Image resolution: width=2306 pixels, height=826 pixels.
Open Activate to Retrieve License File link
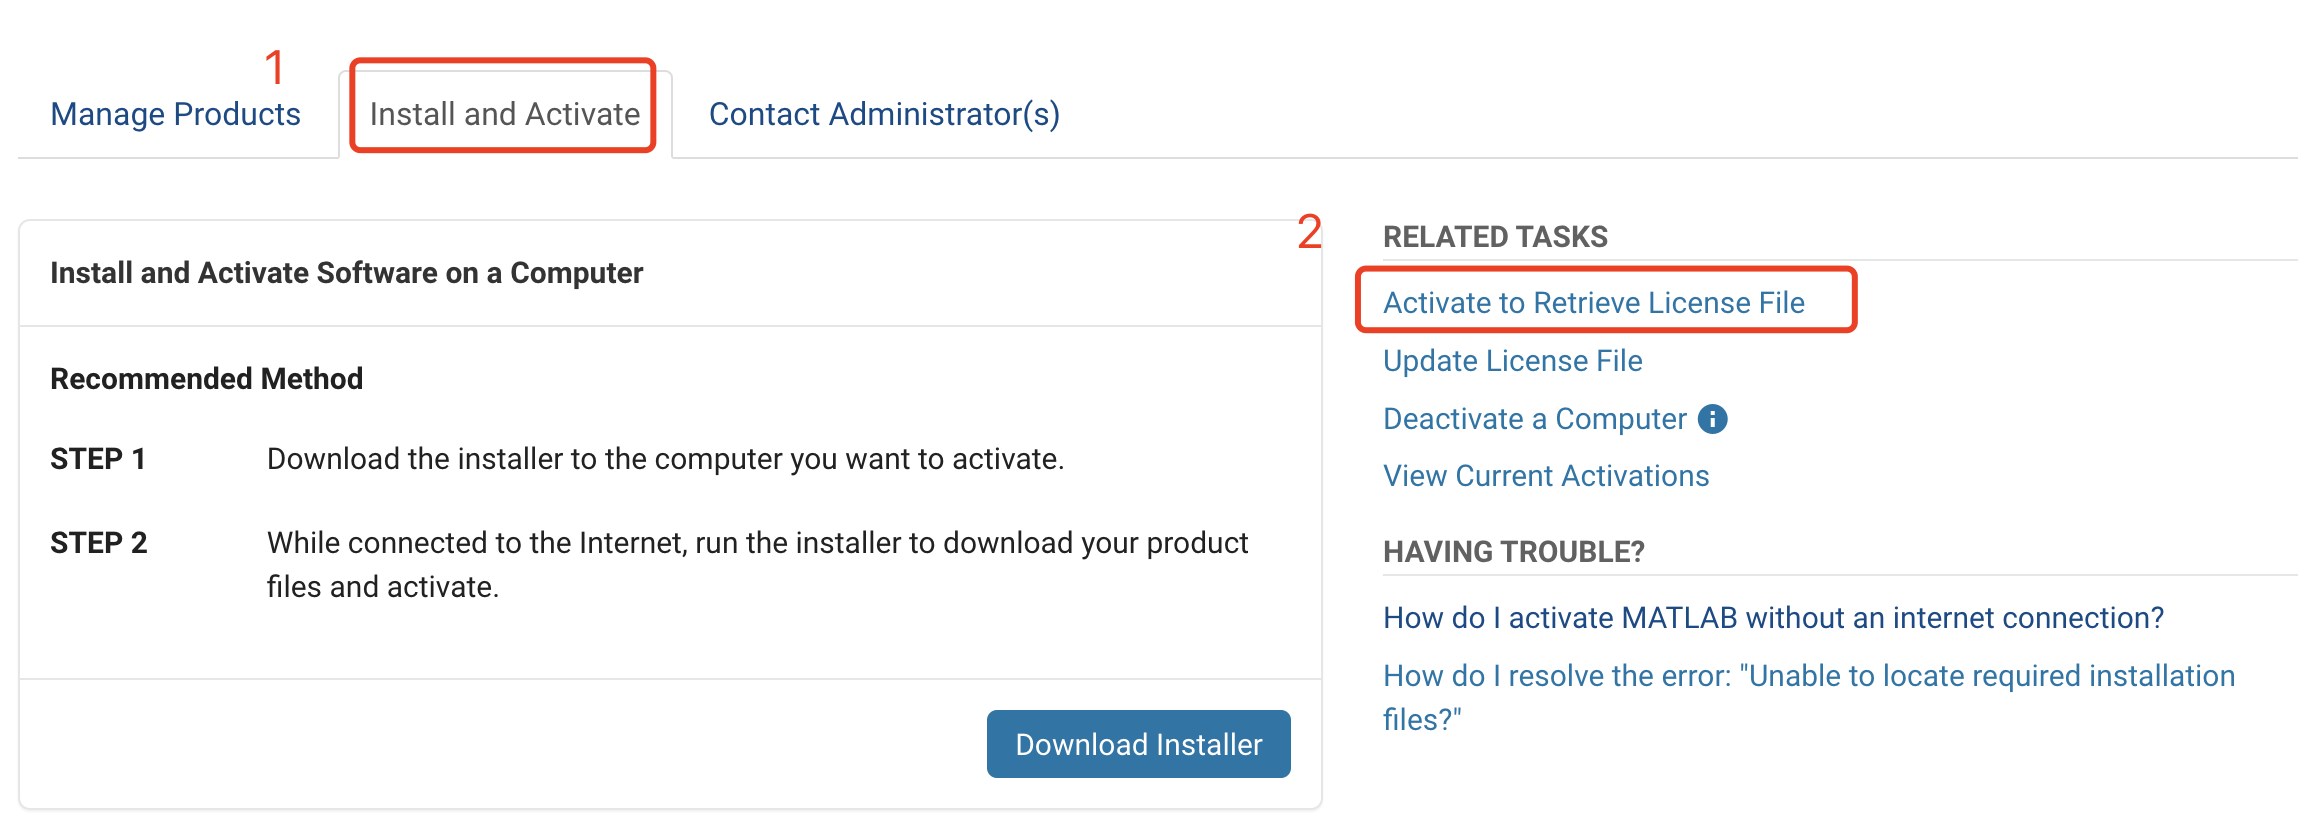[x=1593, y=302]
